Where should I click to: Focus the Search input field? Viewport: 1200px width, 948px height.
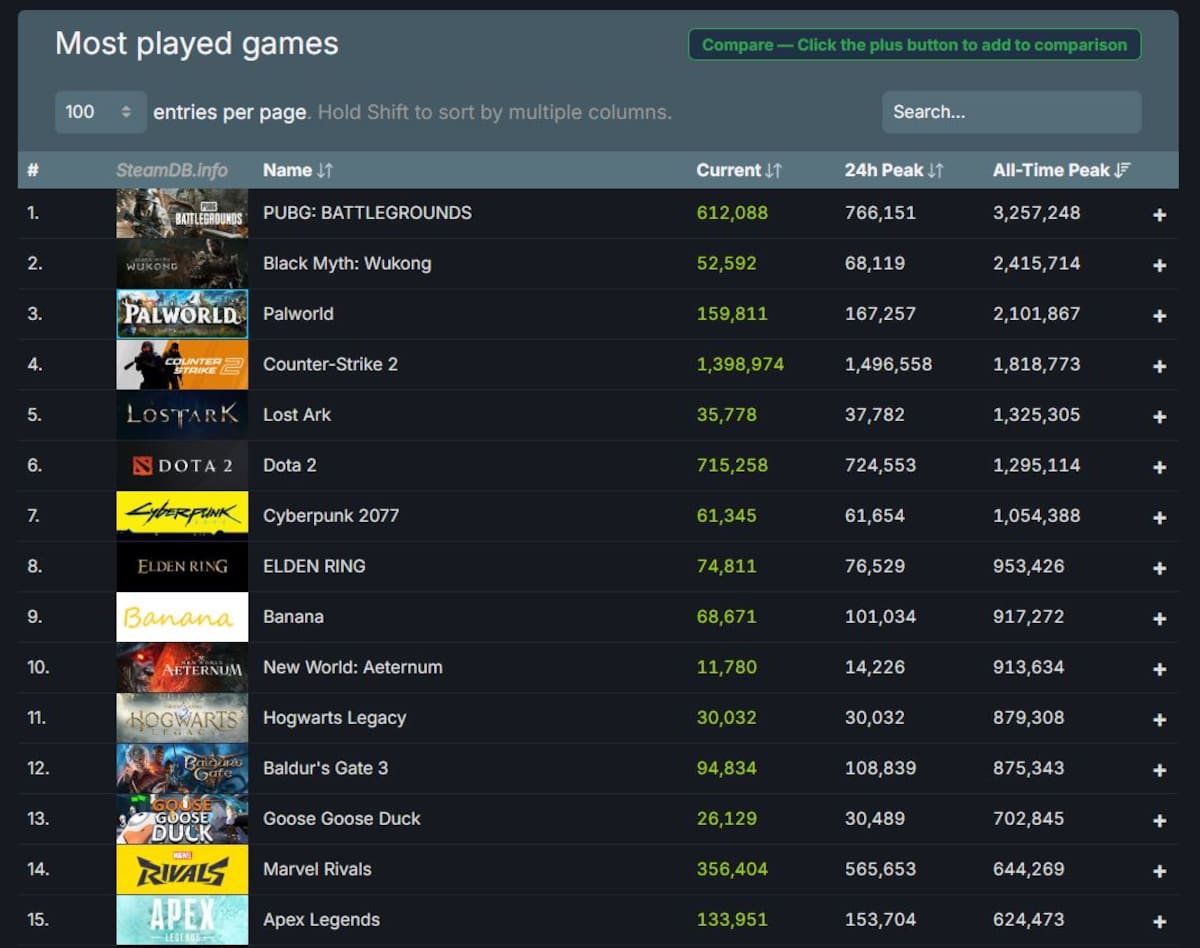1011,112
